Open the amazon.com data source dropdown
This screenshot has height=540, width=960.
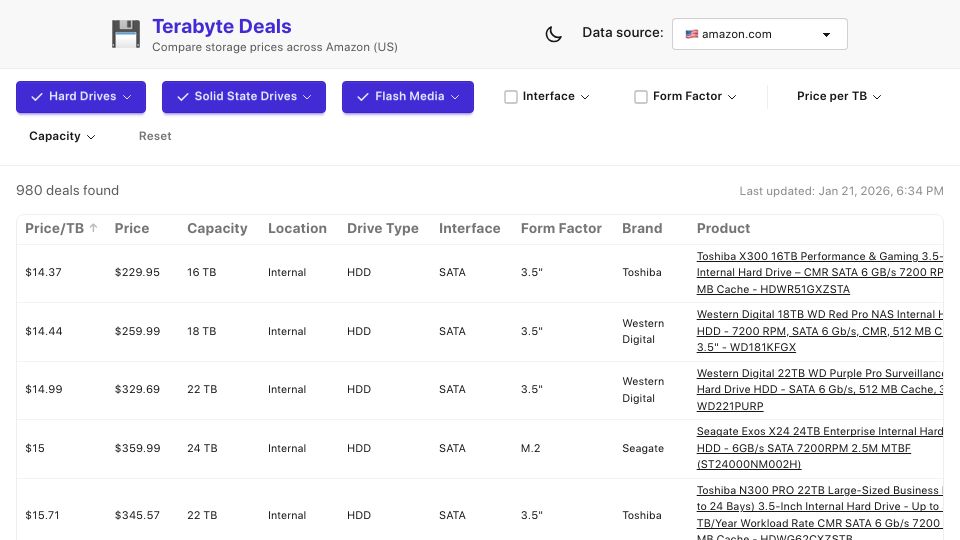(x=760, y=34)
